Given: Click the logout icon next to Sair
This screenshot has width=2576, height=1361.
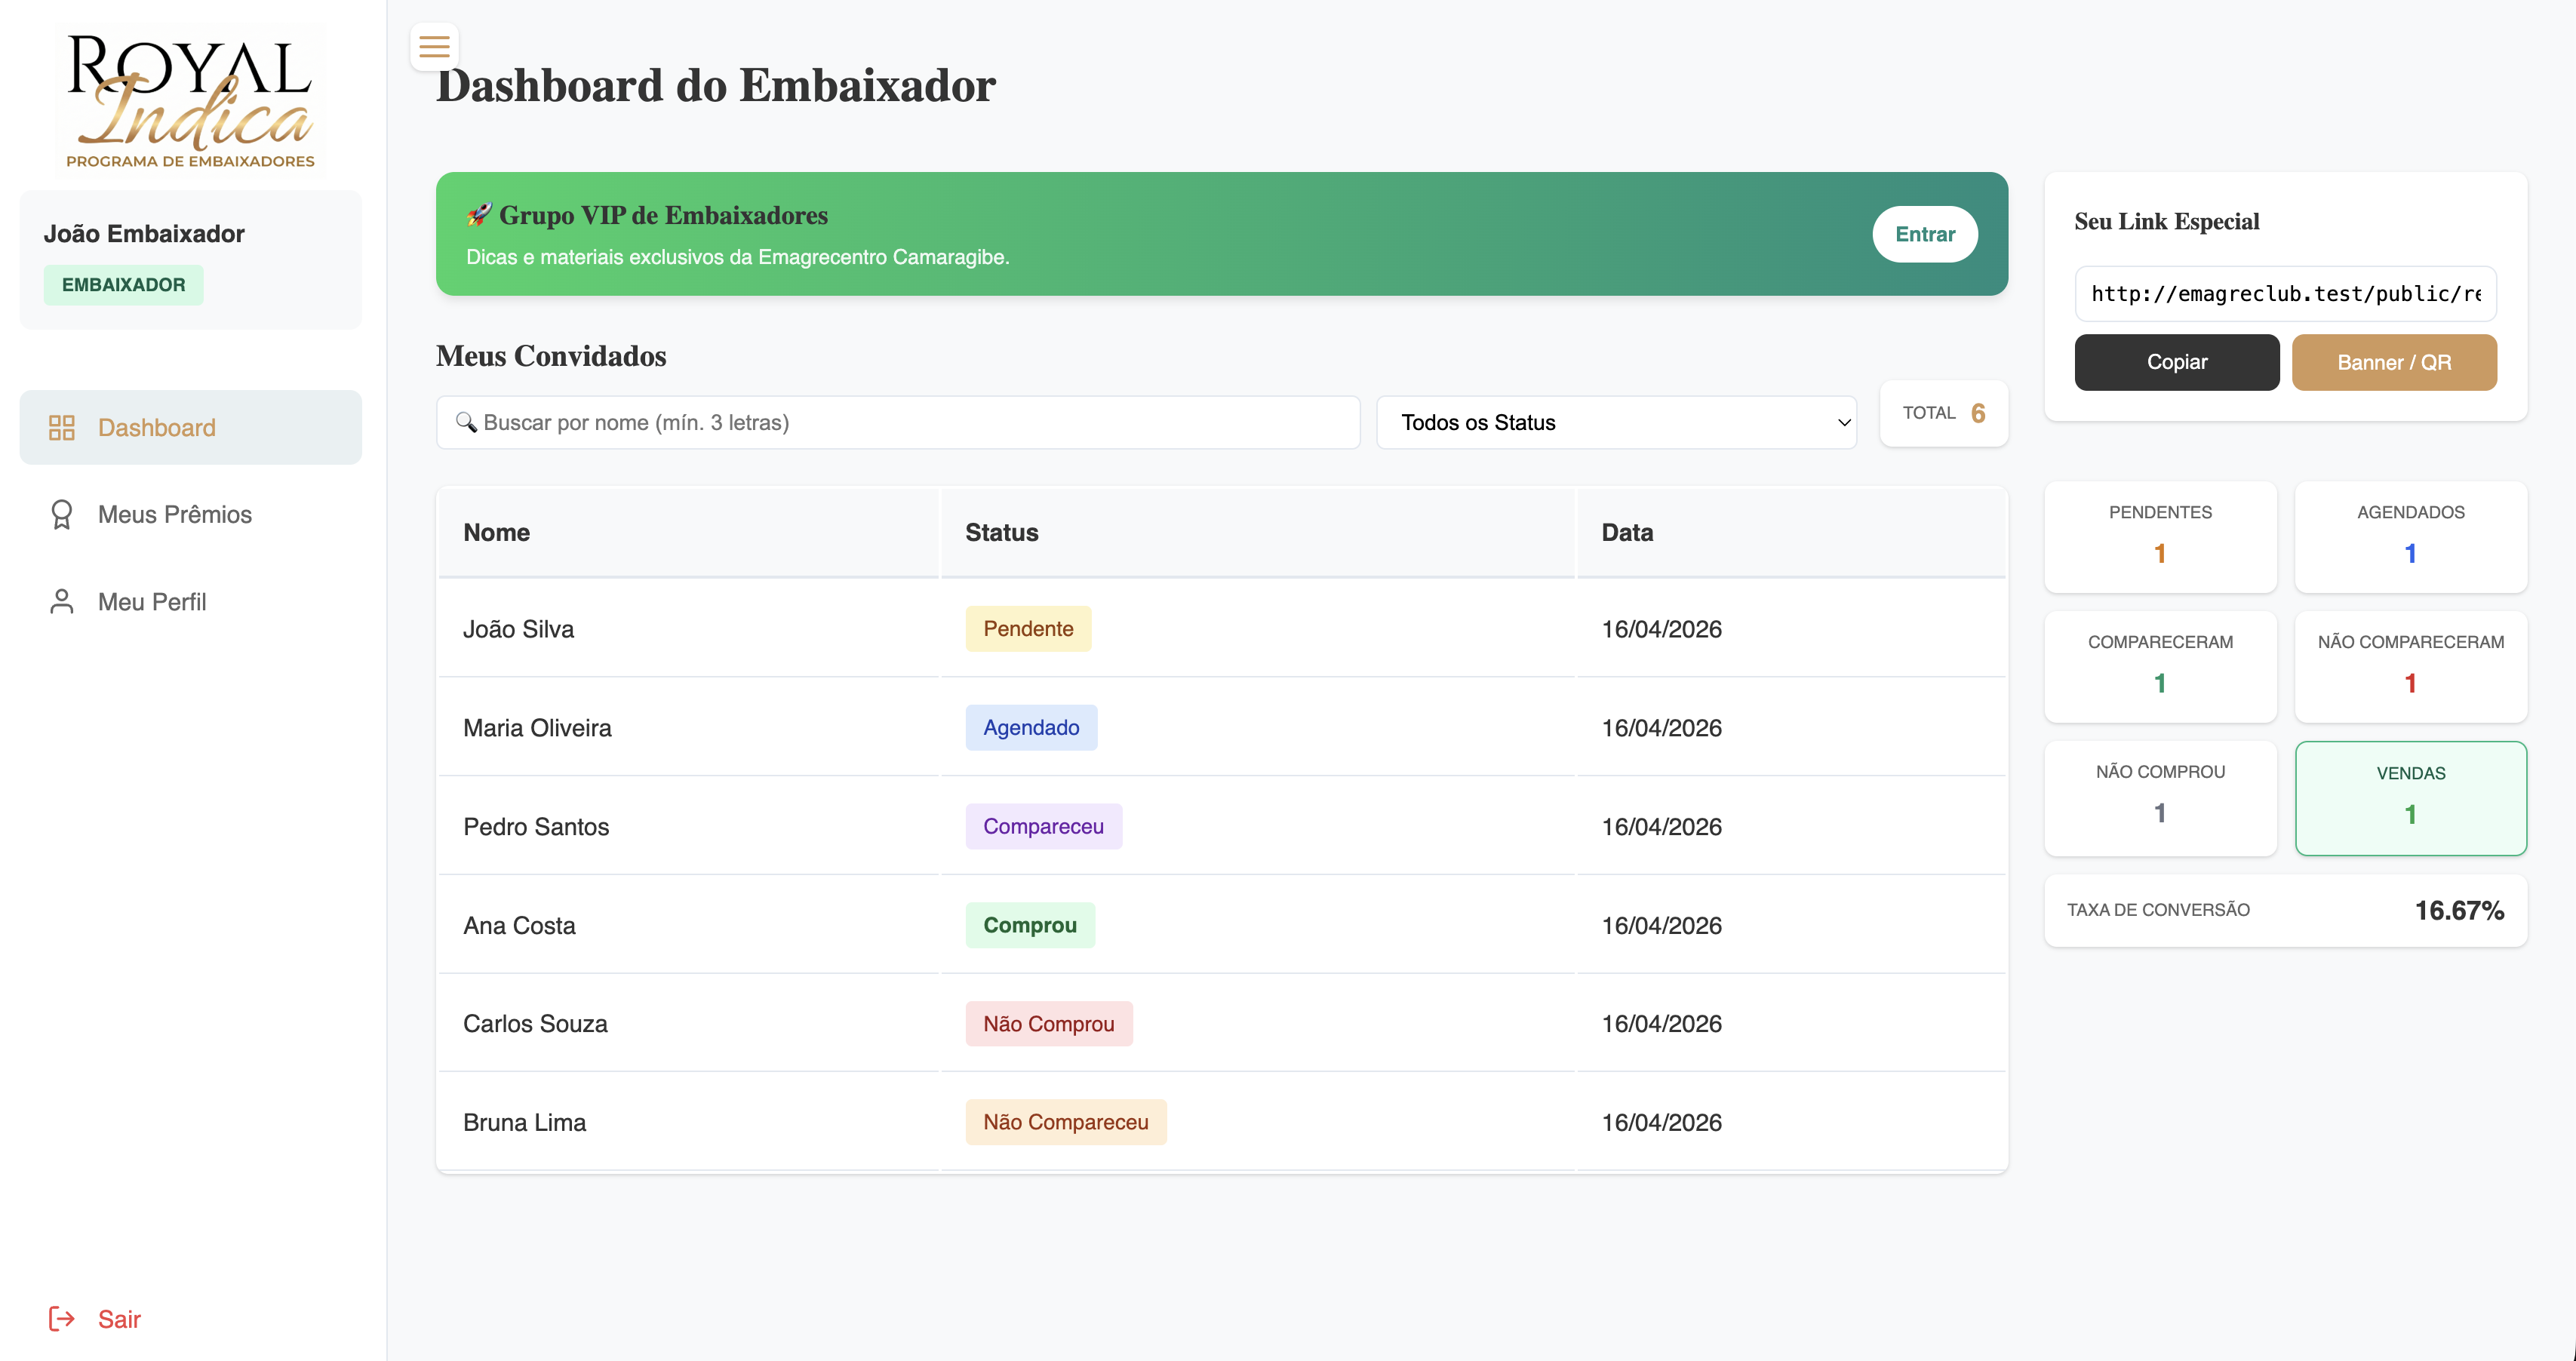Looking at the screenshot, I should [61, 1319].
